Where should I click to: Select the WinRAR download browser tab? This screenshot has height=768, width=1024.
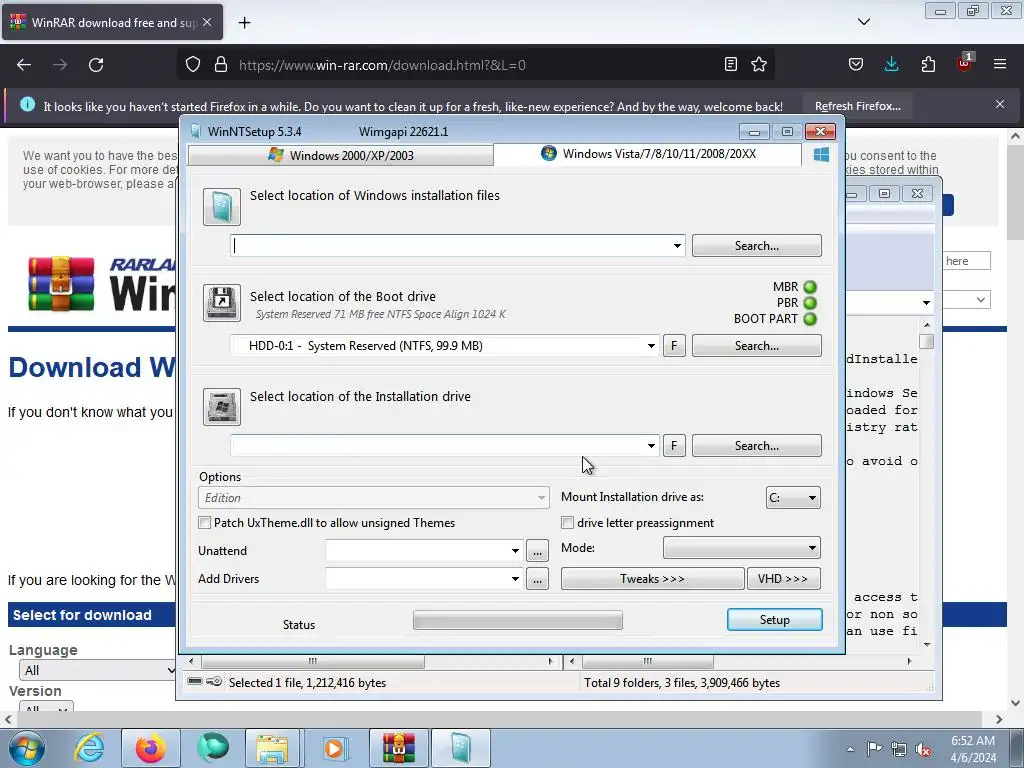pos(112,23)
